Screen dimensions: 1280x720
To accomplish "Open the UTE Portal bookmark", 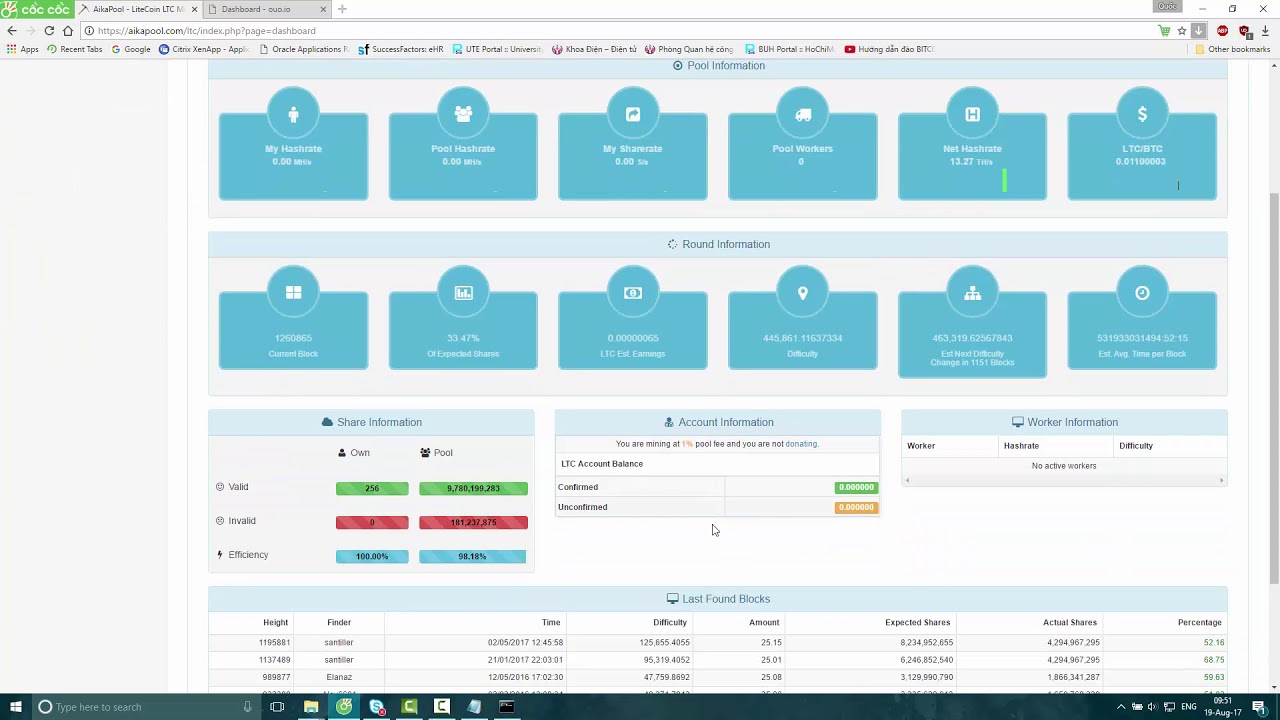I will [497, 49].
